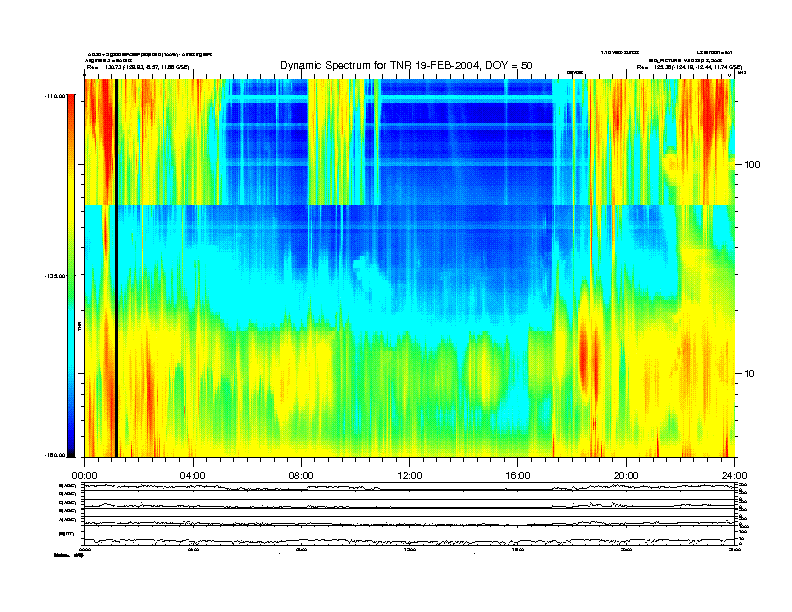The width and height of the screenshot is (792, 612).
Task: Click the top color scale value label
Action: click(54, 95)
